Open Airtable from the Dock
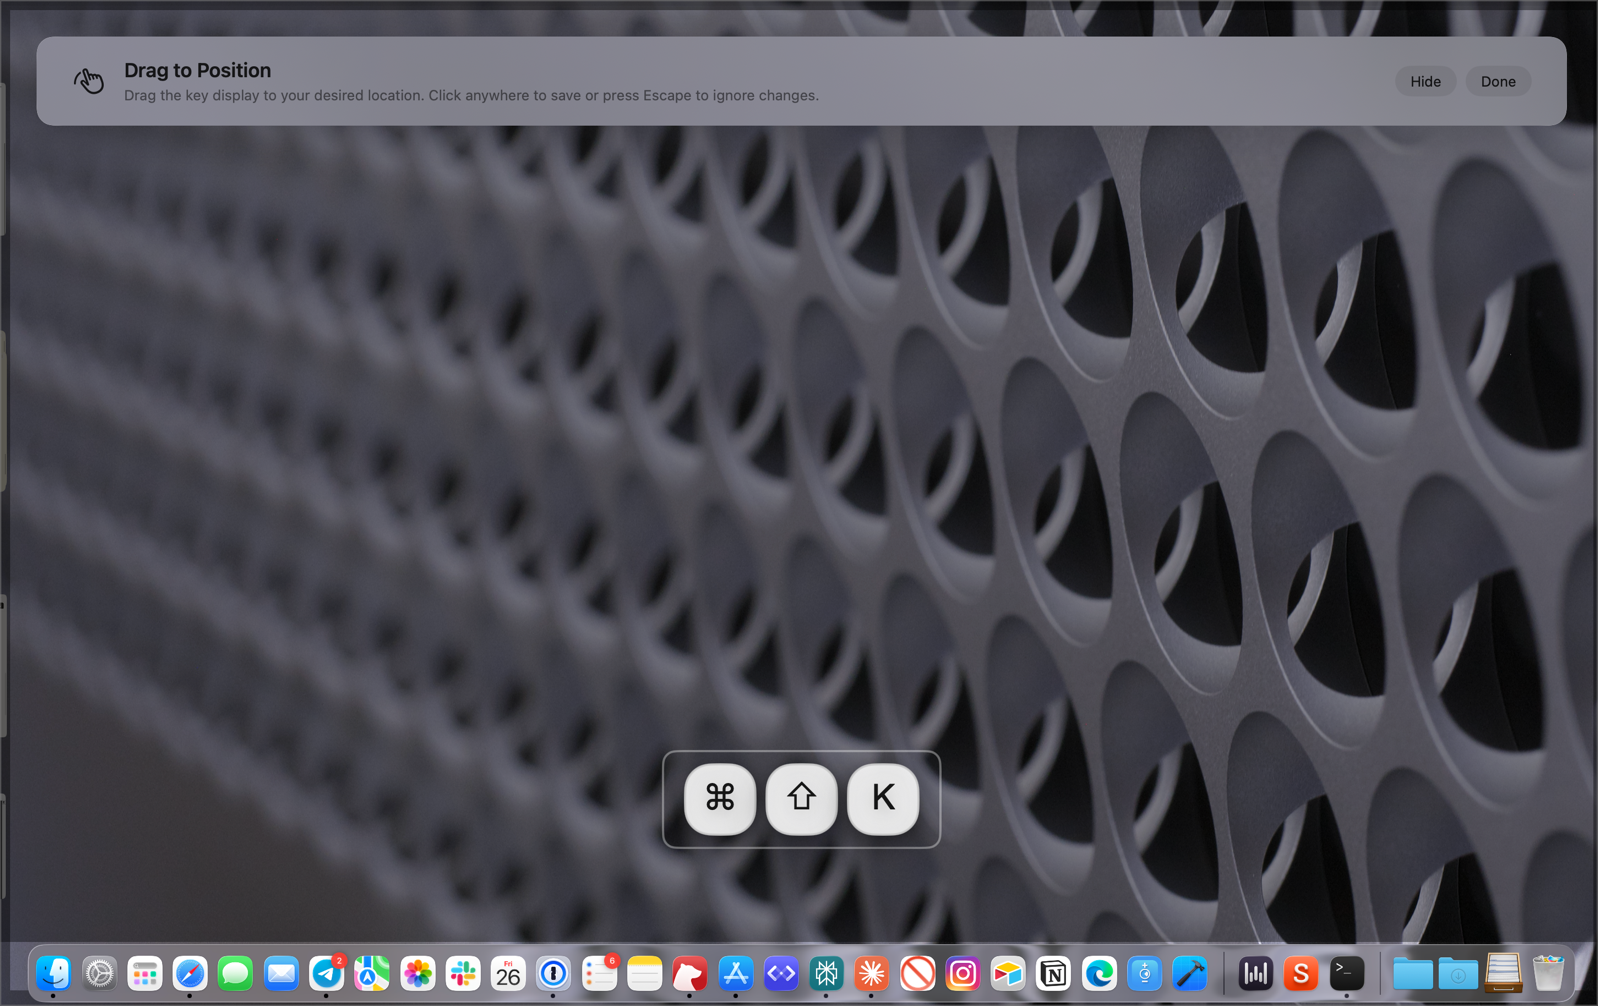 coord(1008,973)
